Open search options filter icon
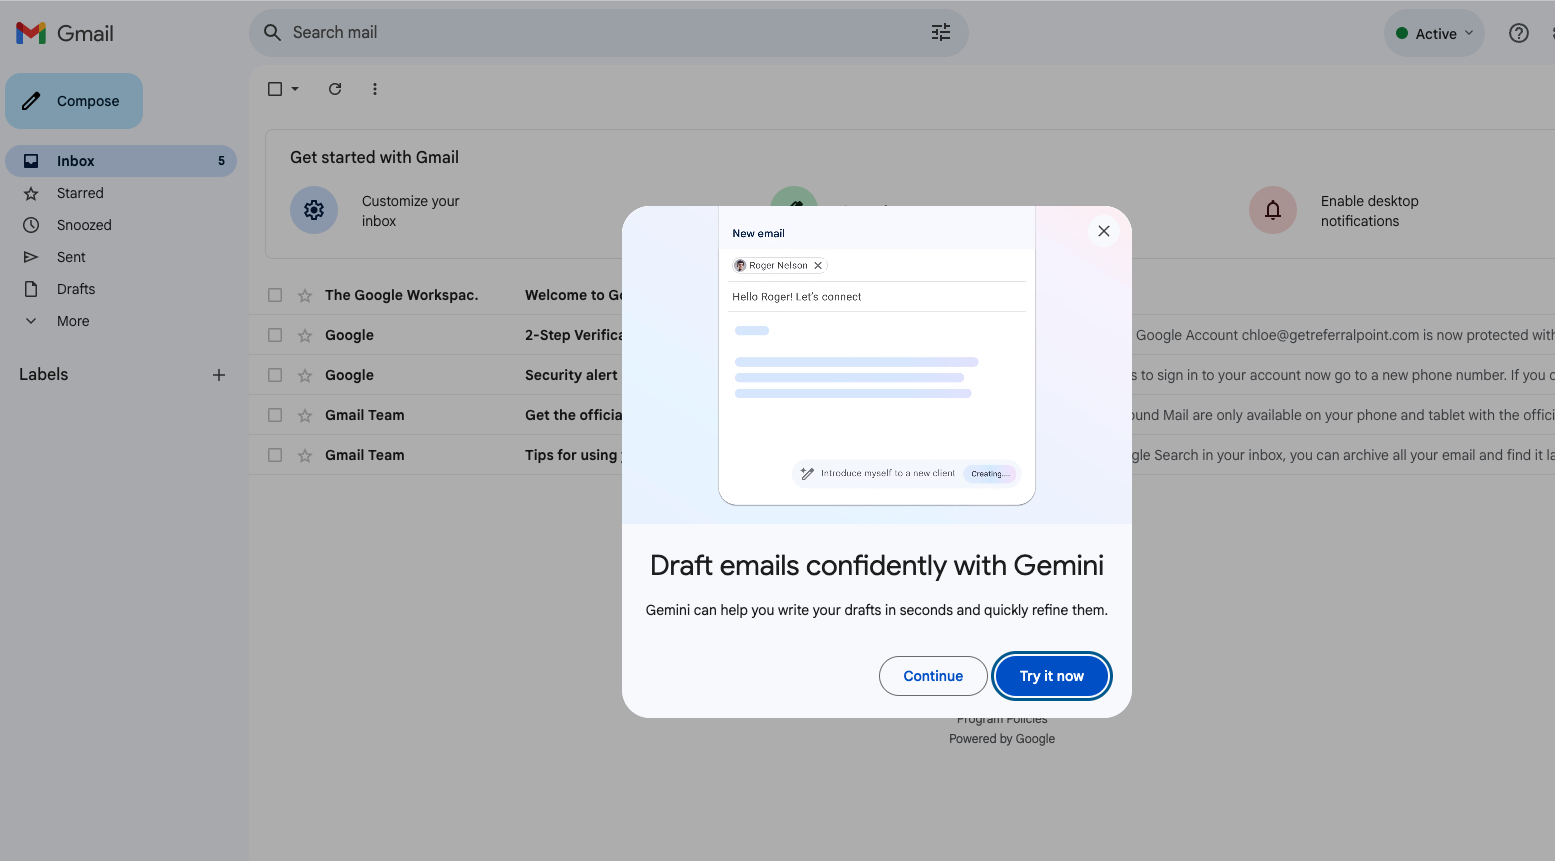The width and height of the screenshot is (1555, 861). point(941,33)
